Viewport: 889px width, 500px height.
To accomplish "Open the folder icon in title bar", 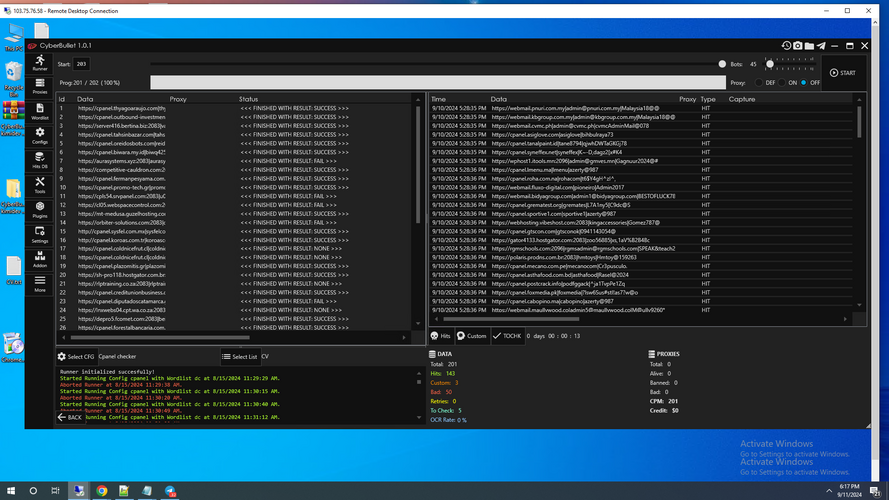I will (810, 45).
